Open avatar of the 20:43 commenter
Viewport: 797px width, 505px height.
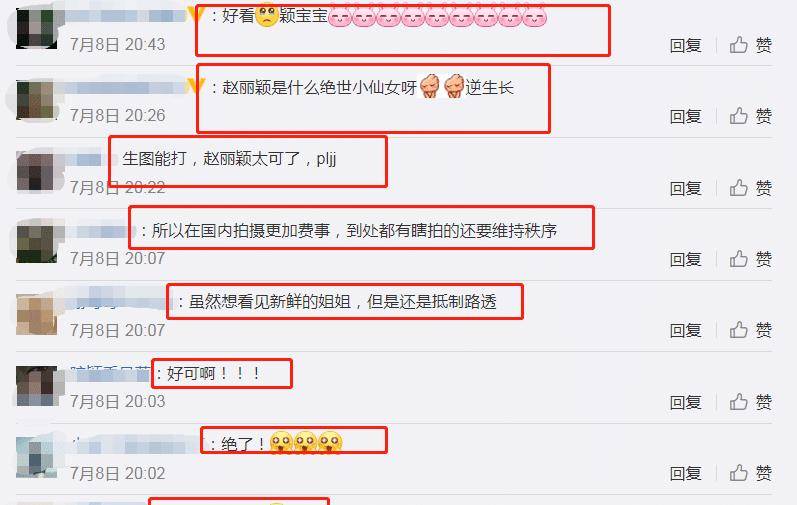point(36,28)
